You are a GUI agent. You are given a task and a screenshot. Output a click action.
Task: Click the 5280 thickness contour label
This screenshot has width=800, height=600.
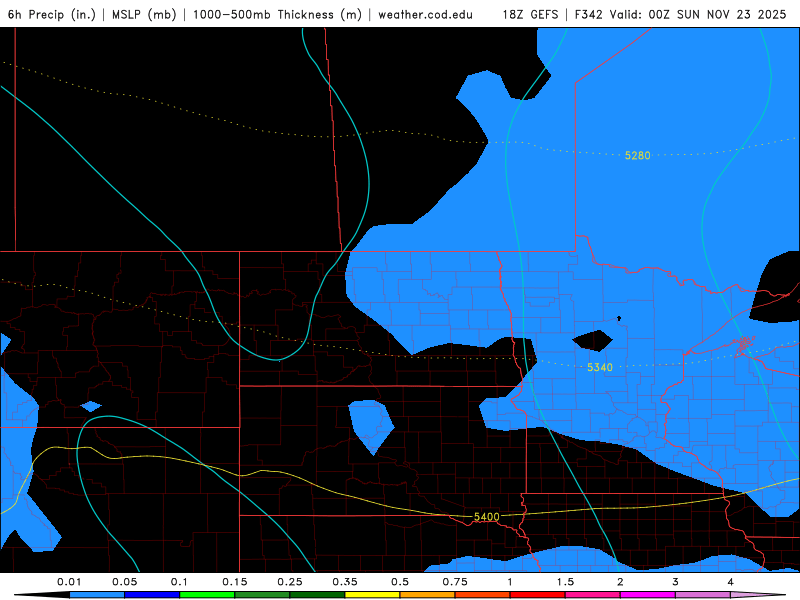[x=638, y=156]
